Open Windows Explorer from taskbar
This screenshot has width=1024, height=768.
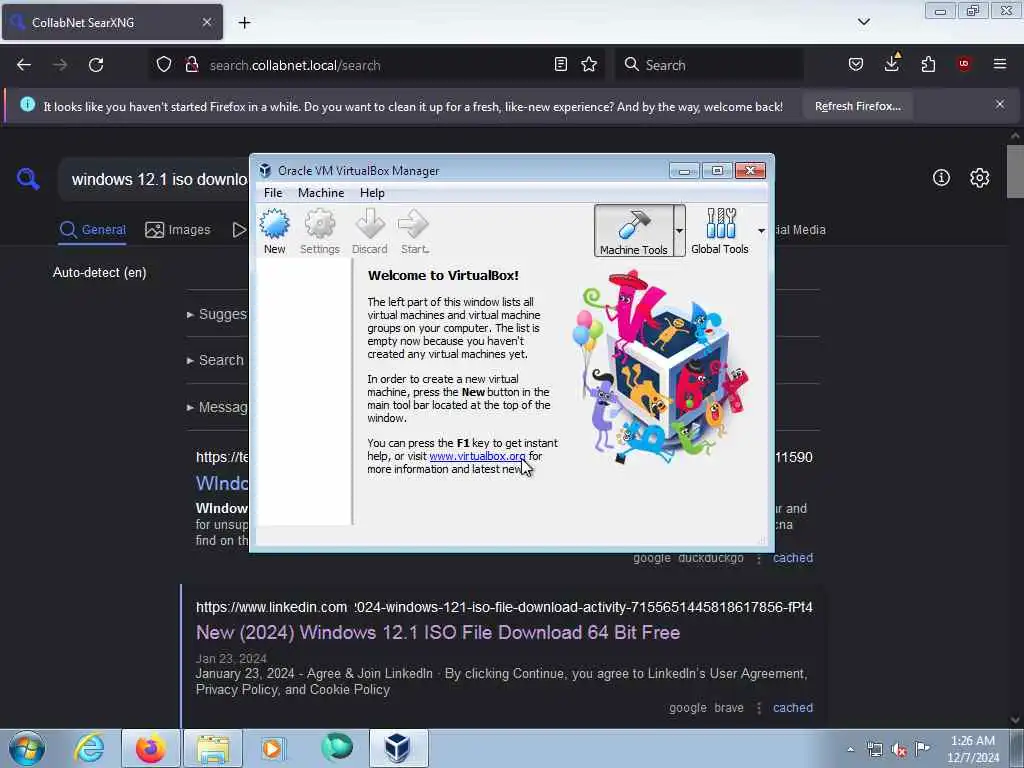tap(213, 748)
